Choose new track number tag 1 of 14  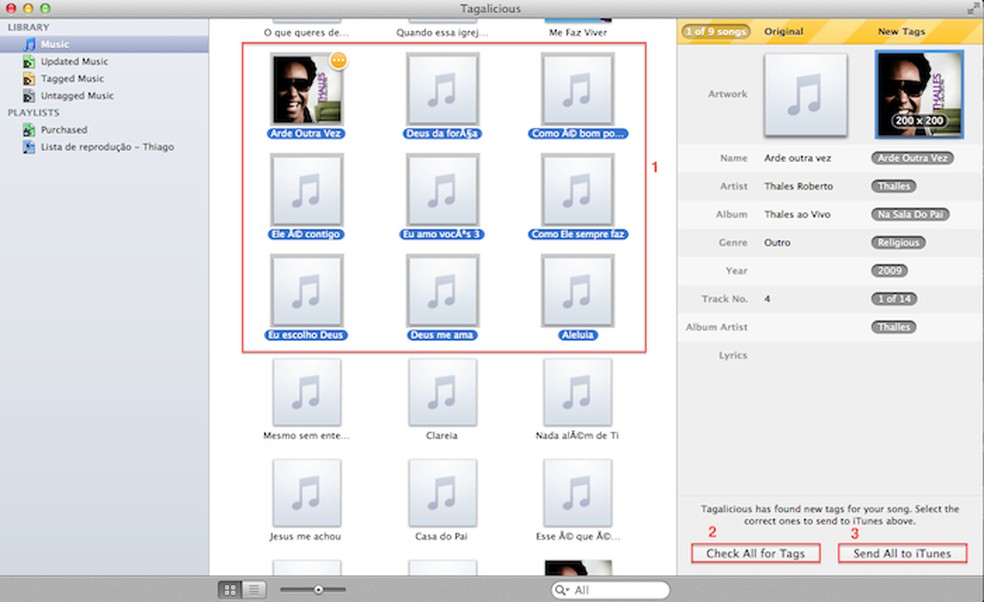[x=894, y=299]
